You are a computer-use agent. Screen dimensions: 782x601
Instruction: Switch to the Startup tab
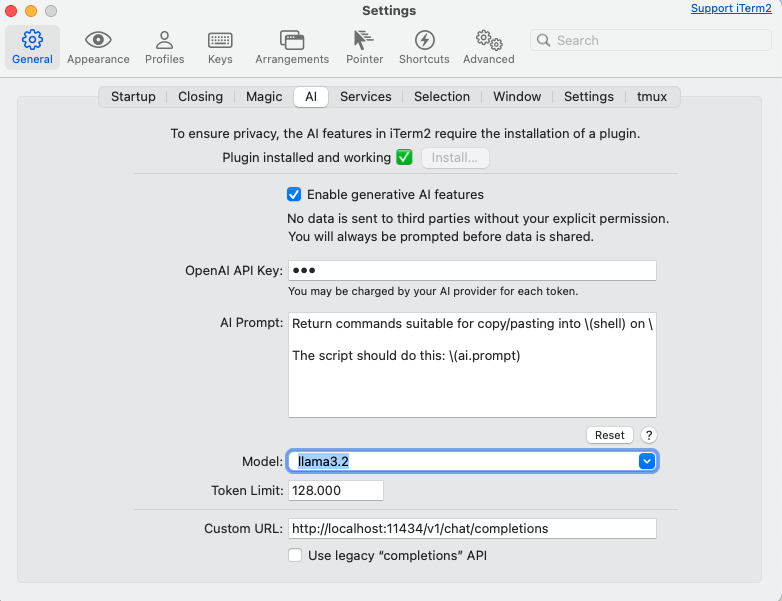pyautogui.click(x=133, y=97)
